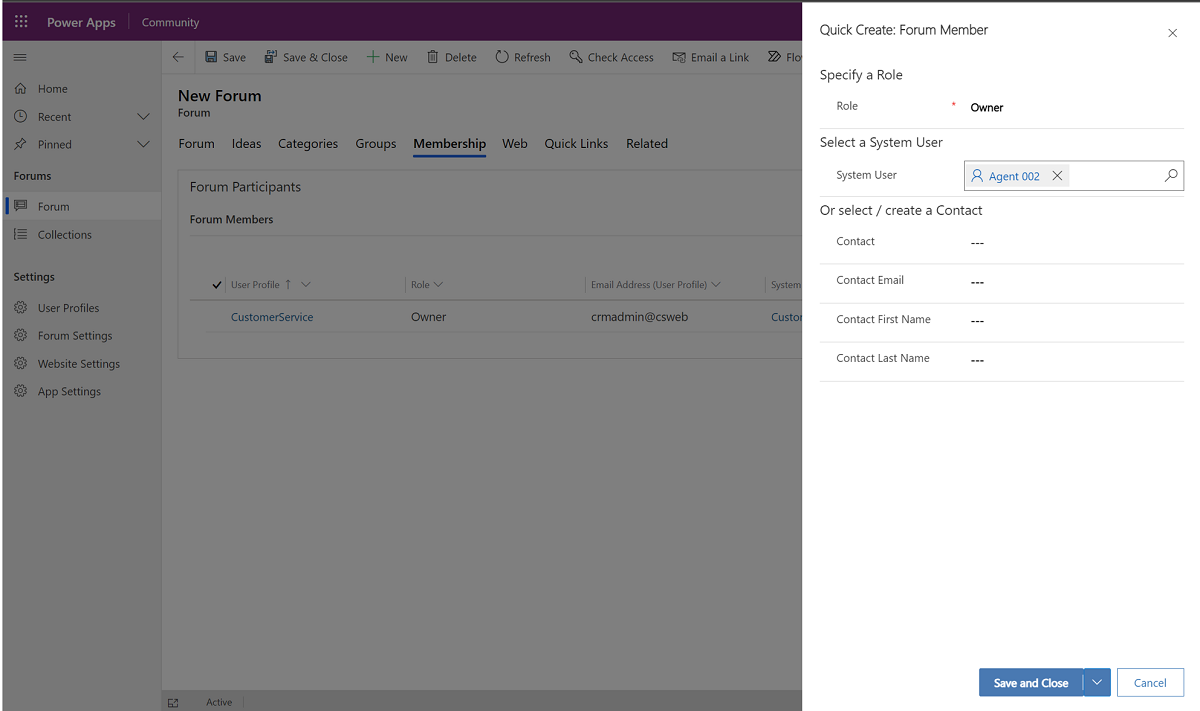
Task: Click the Power Apps title
Action: pos(81,22)
